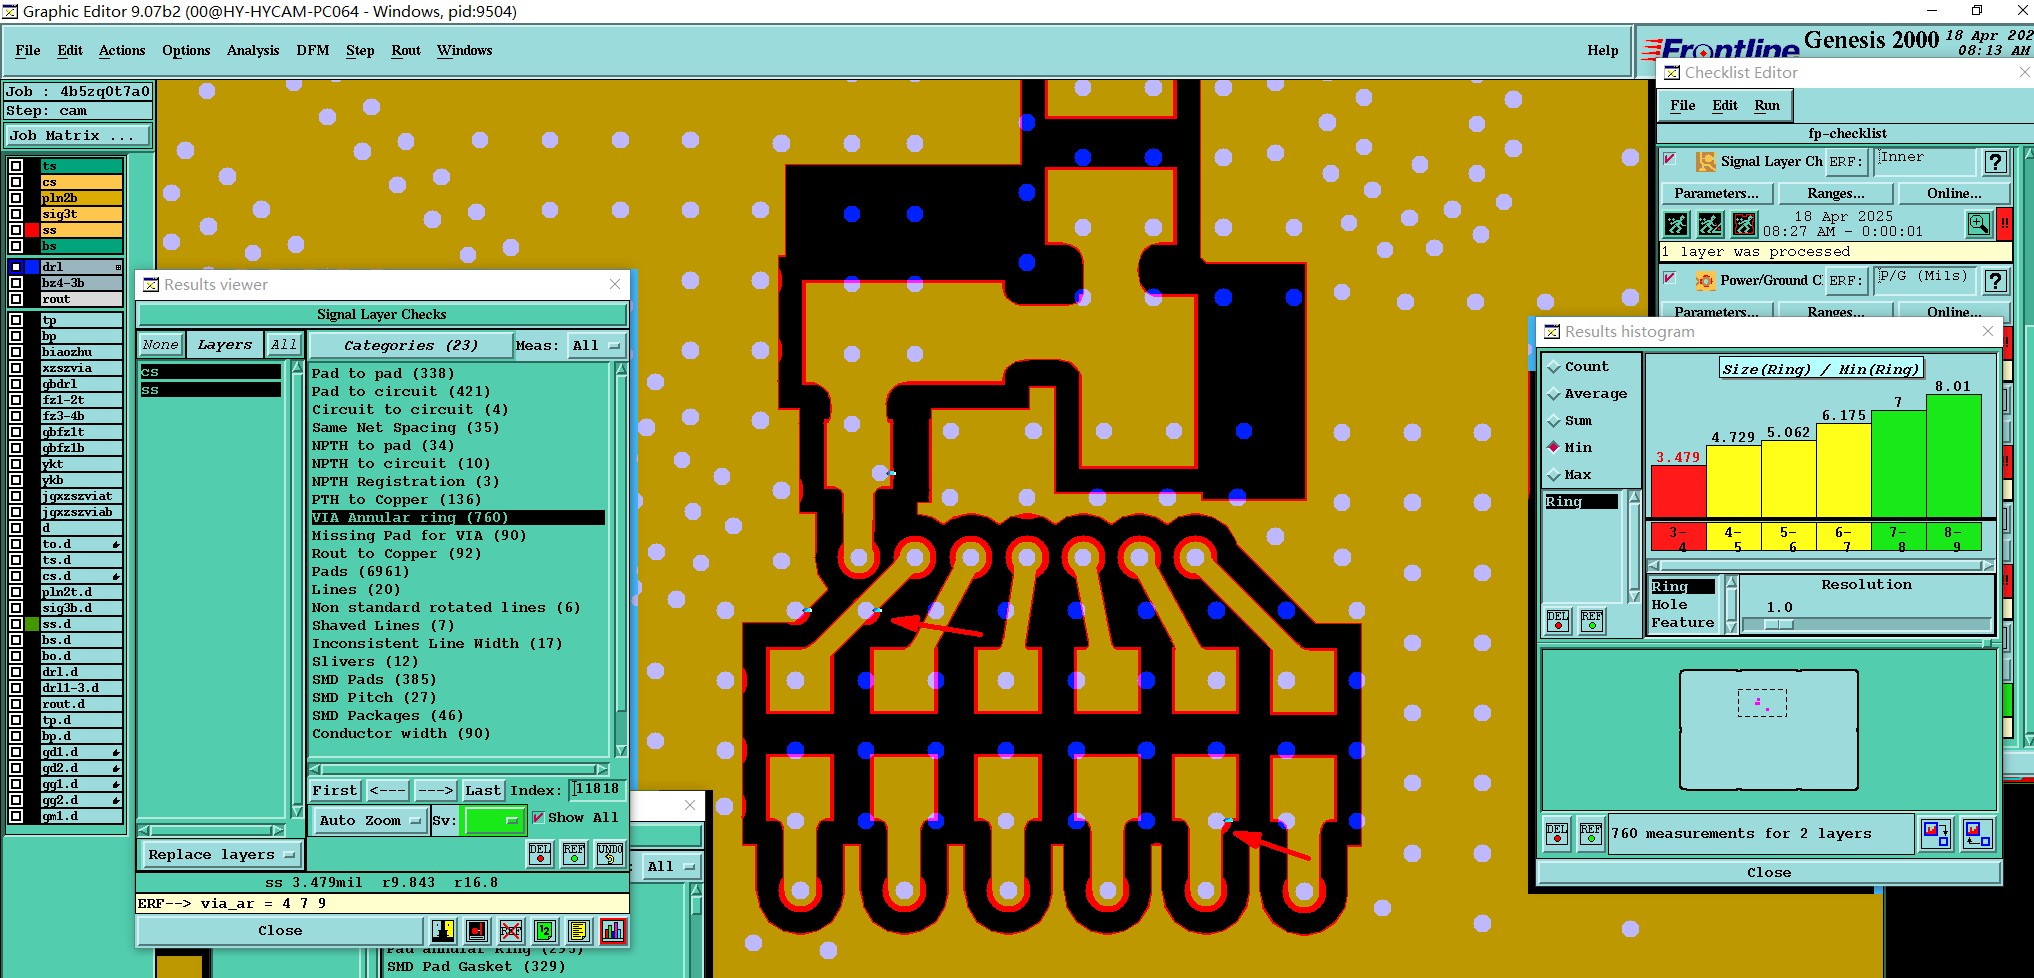Click the run-check running man icon
Screen dimensions: 2034x978
click(1677, 224)
